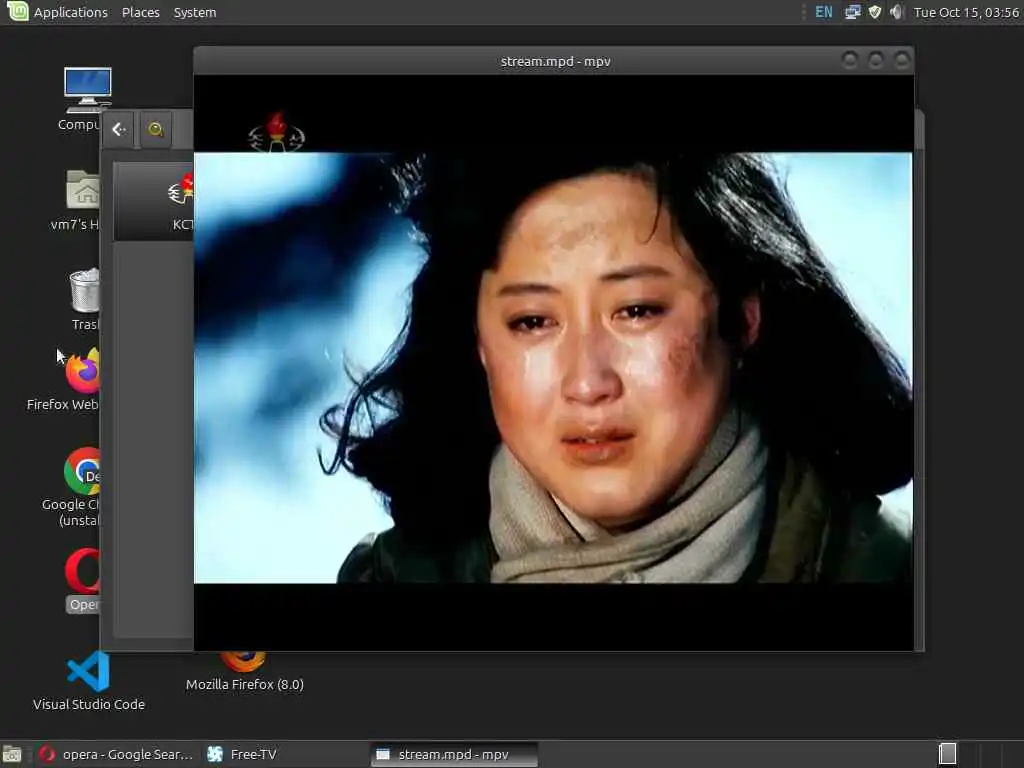Maximize the mpv window
The height and width of the screenshot is (768, 1024).
point(876,61)
